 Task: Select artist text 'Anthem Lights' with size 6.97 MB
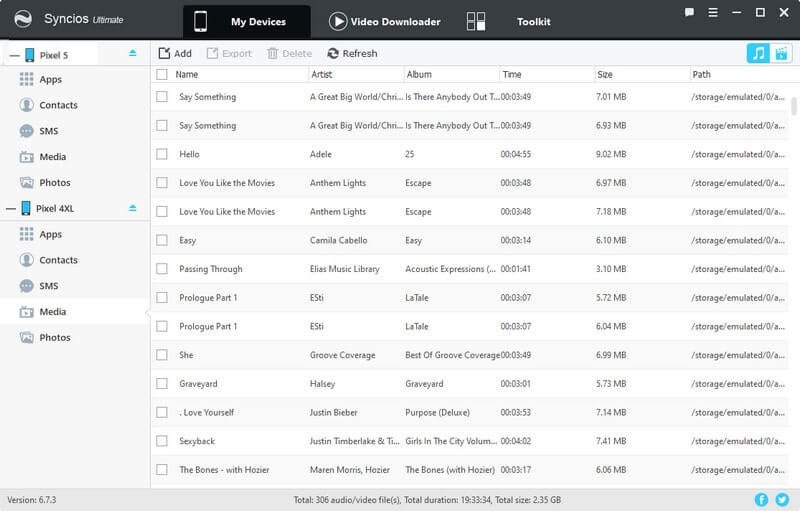point(338,183)
